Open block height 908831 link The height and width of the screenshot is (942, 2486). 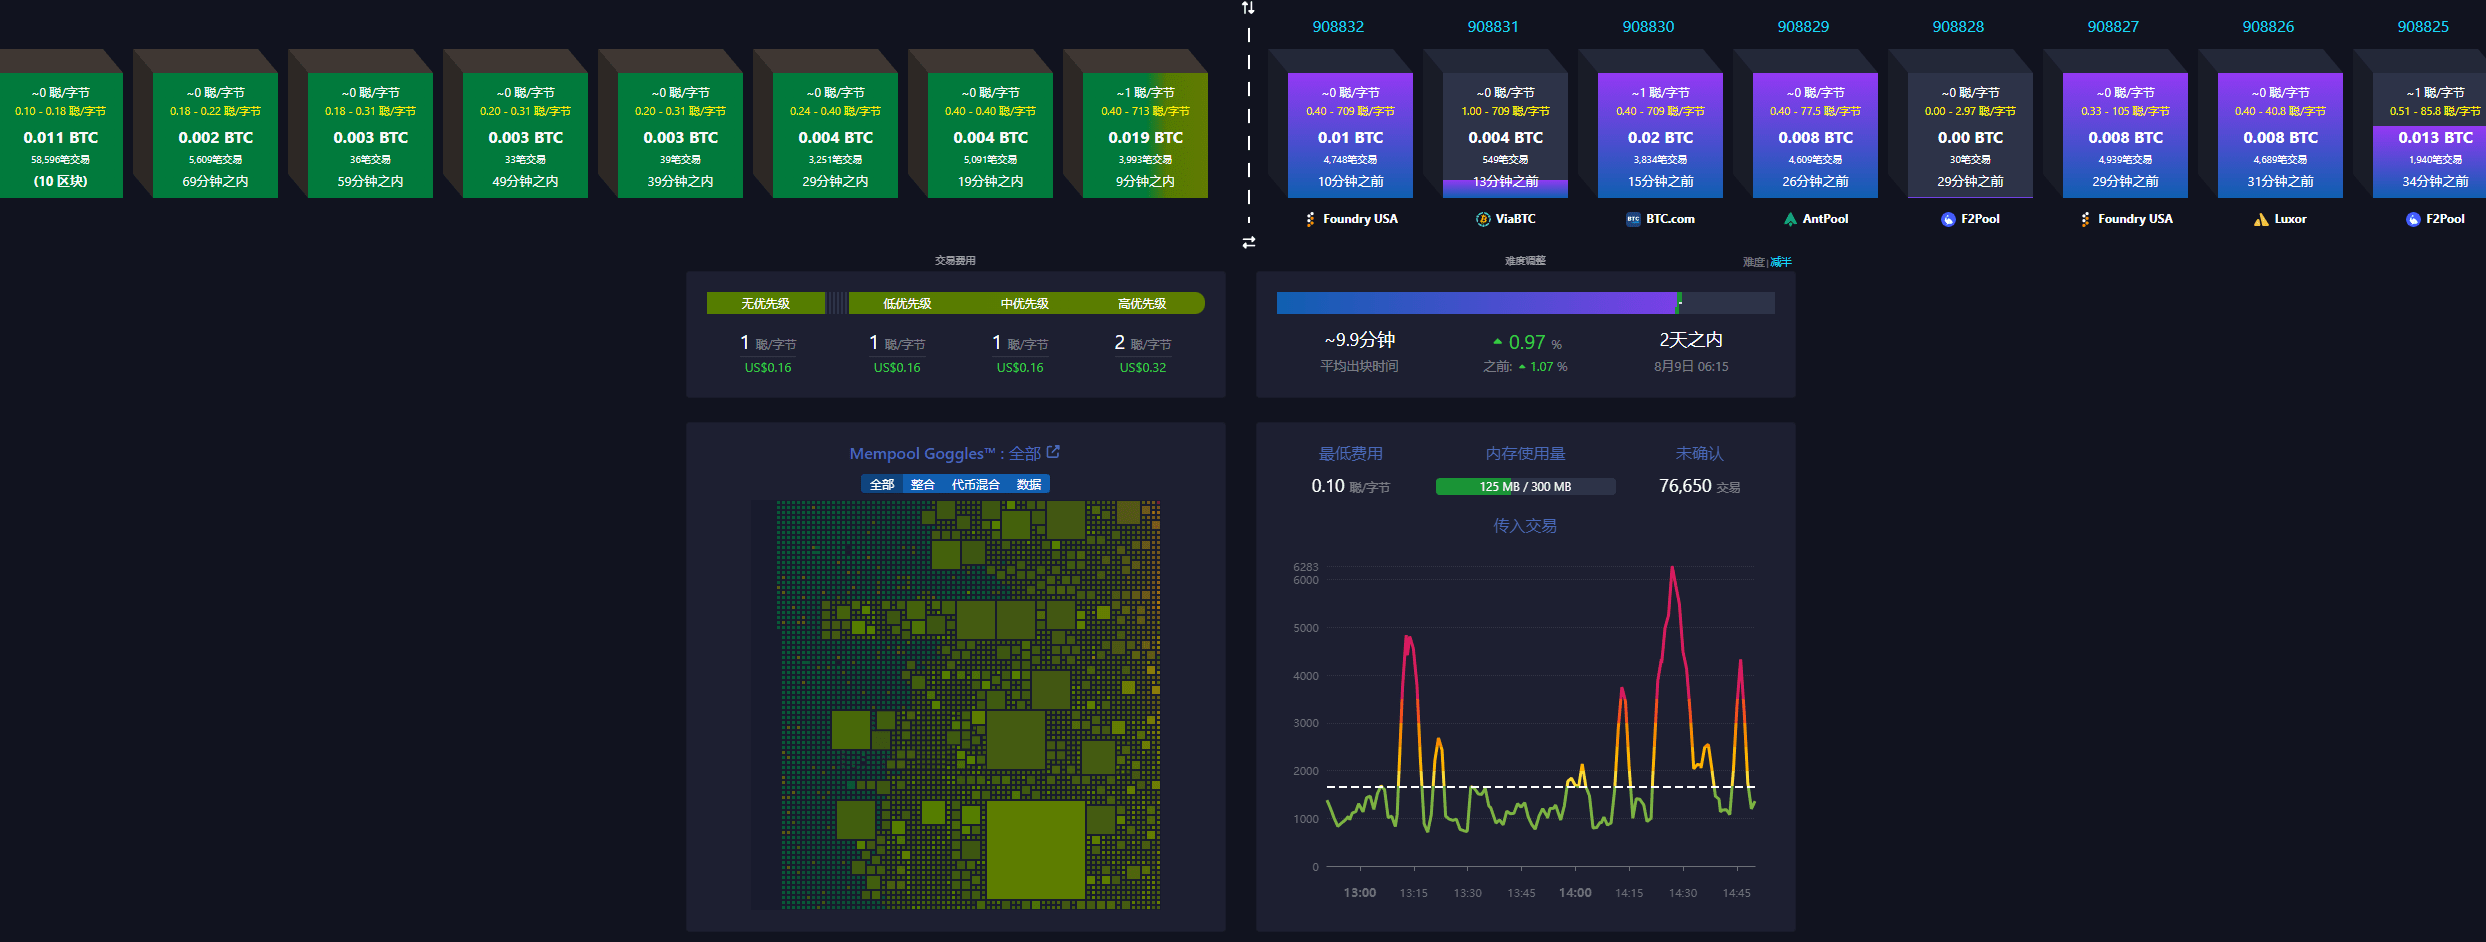(1493, 27)
